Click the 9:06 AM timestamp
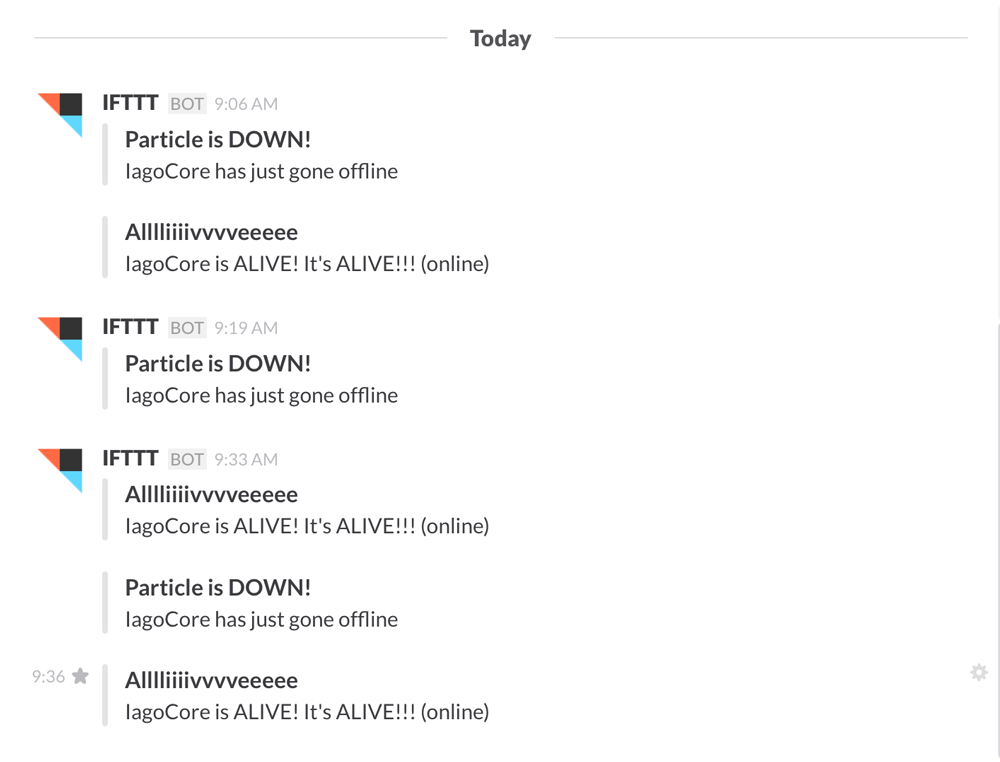This screenshot has height=762, width=1000. (246, 104)
